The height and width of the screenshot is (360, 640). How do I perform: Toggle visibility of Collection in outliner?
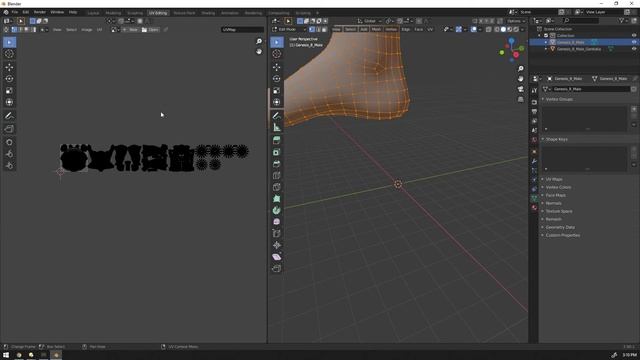coord(634,36)
